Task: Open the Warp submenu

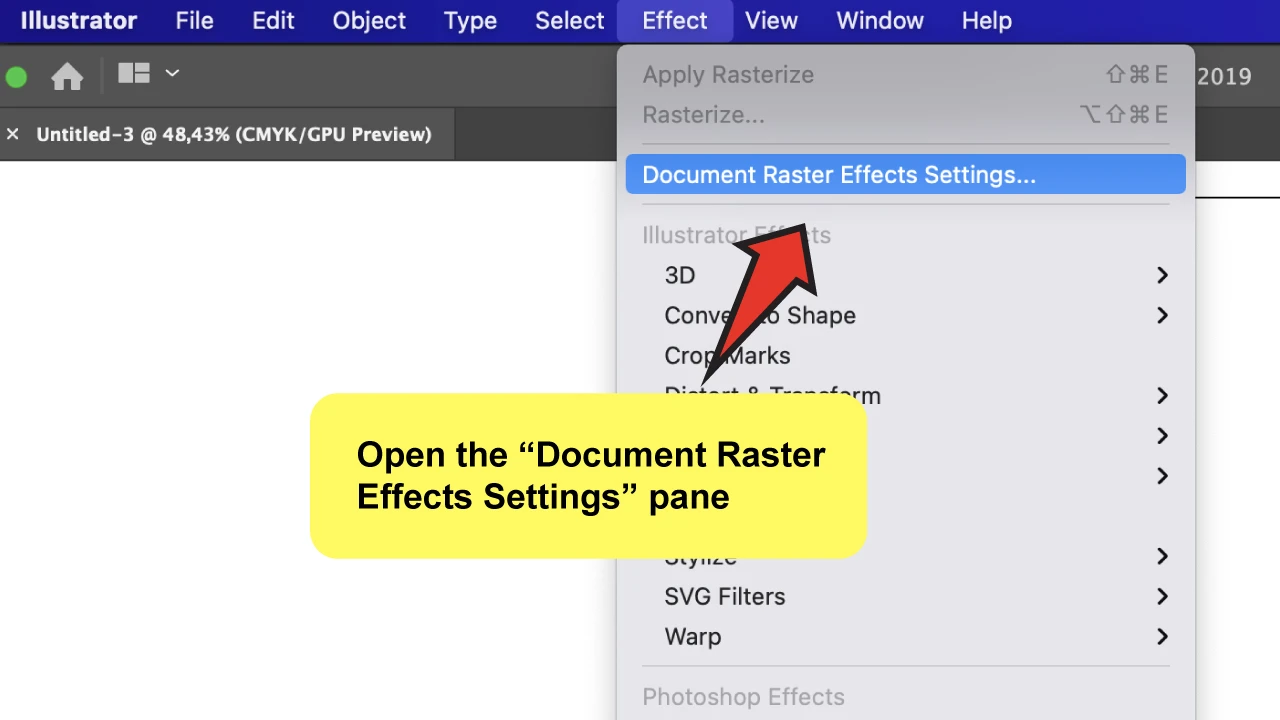Action: click(x=906, y=636)
